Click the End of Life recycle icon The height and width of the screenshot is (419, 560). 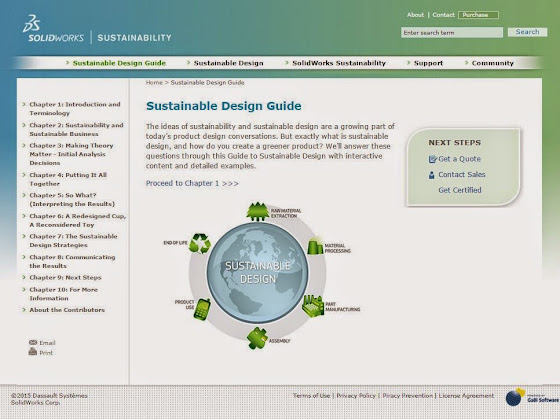pyautogui.click(x=200, y=243)
